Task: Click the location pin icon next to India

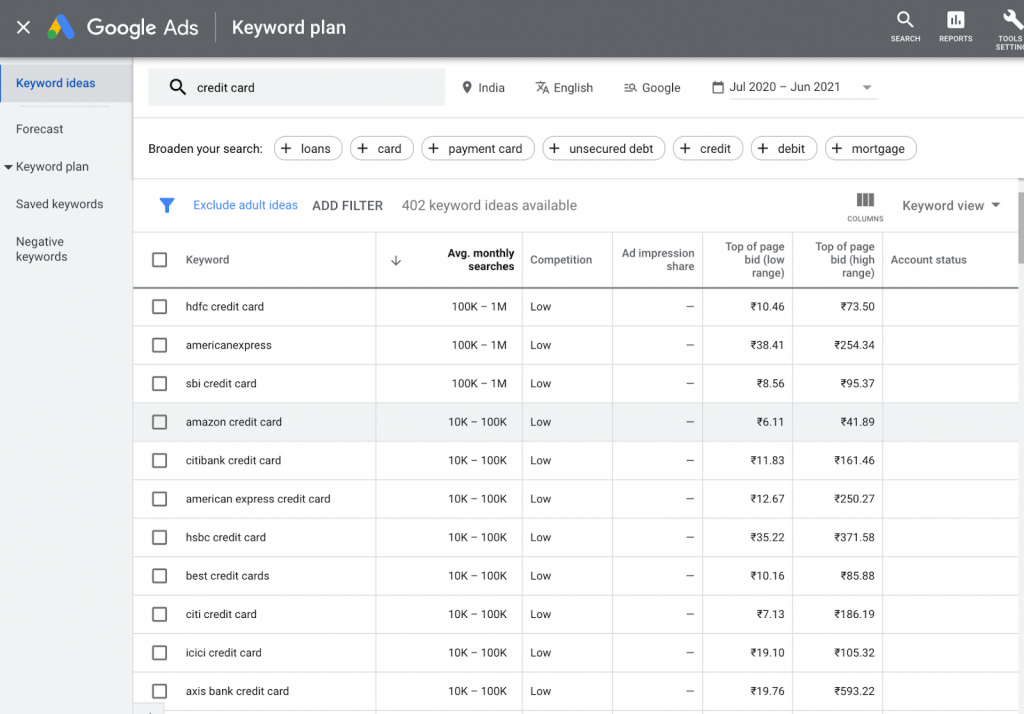Action: [467, 88]
